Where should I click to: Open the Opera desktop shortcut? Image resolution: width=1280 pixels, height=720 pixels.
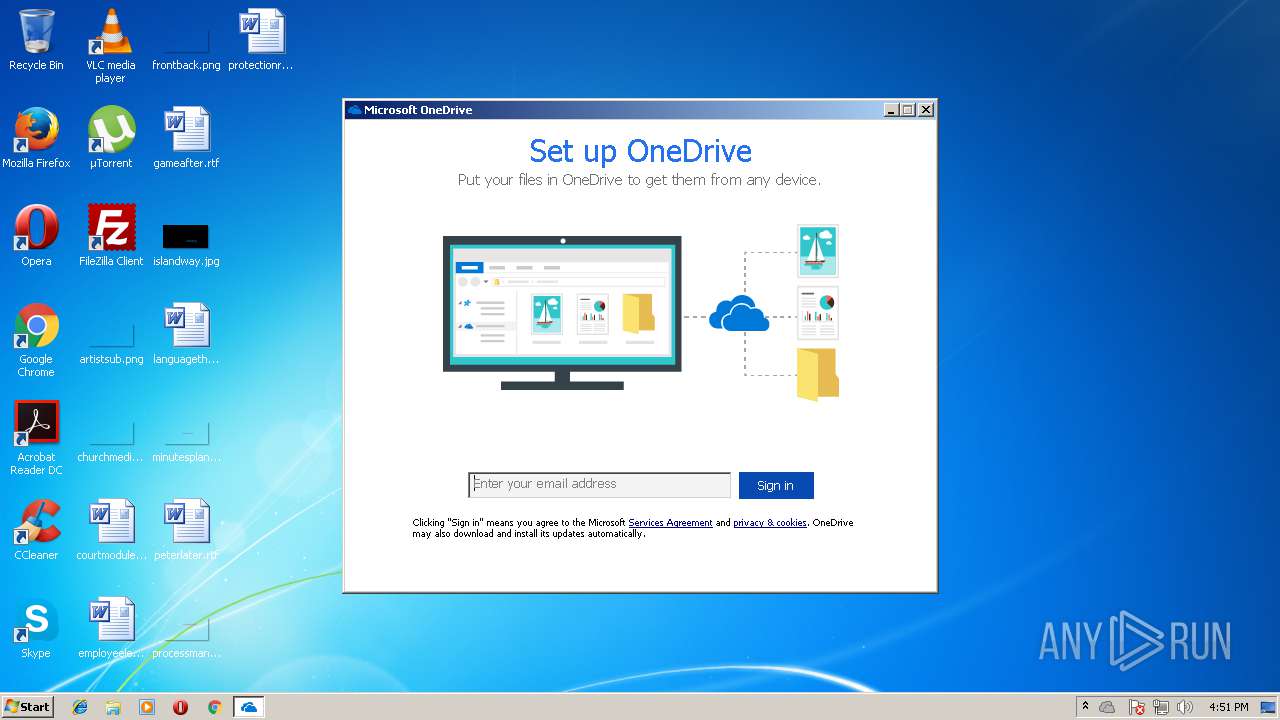[36, 236]
